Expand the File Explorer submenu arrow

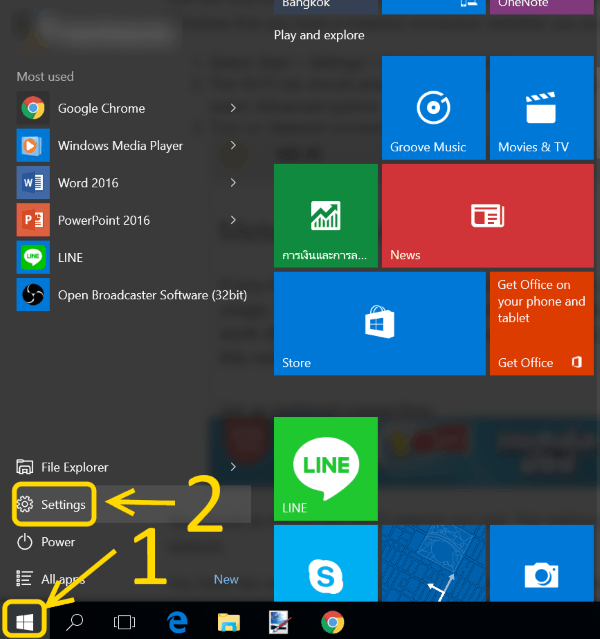coord(233,467)
